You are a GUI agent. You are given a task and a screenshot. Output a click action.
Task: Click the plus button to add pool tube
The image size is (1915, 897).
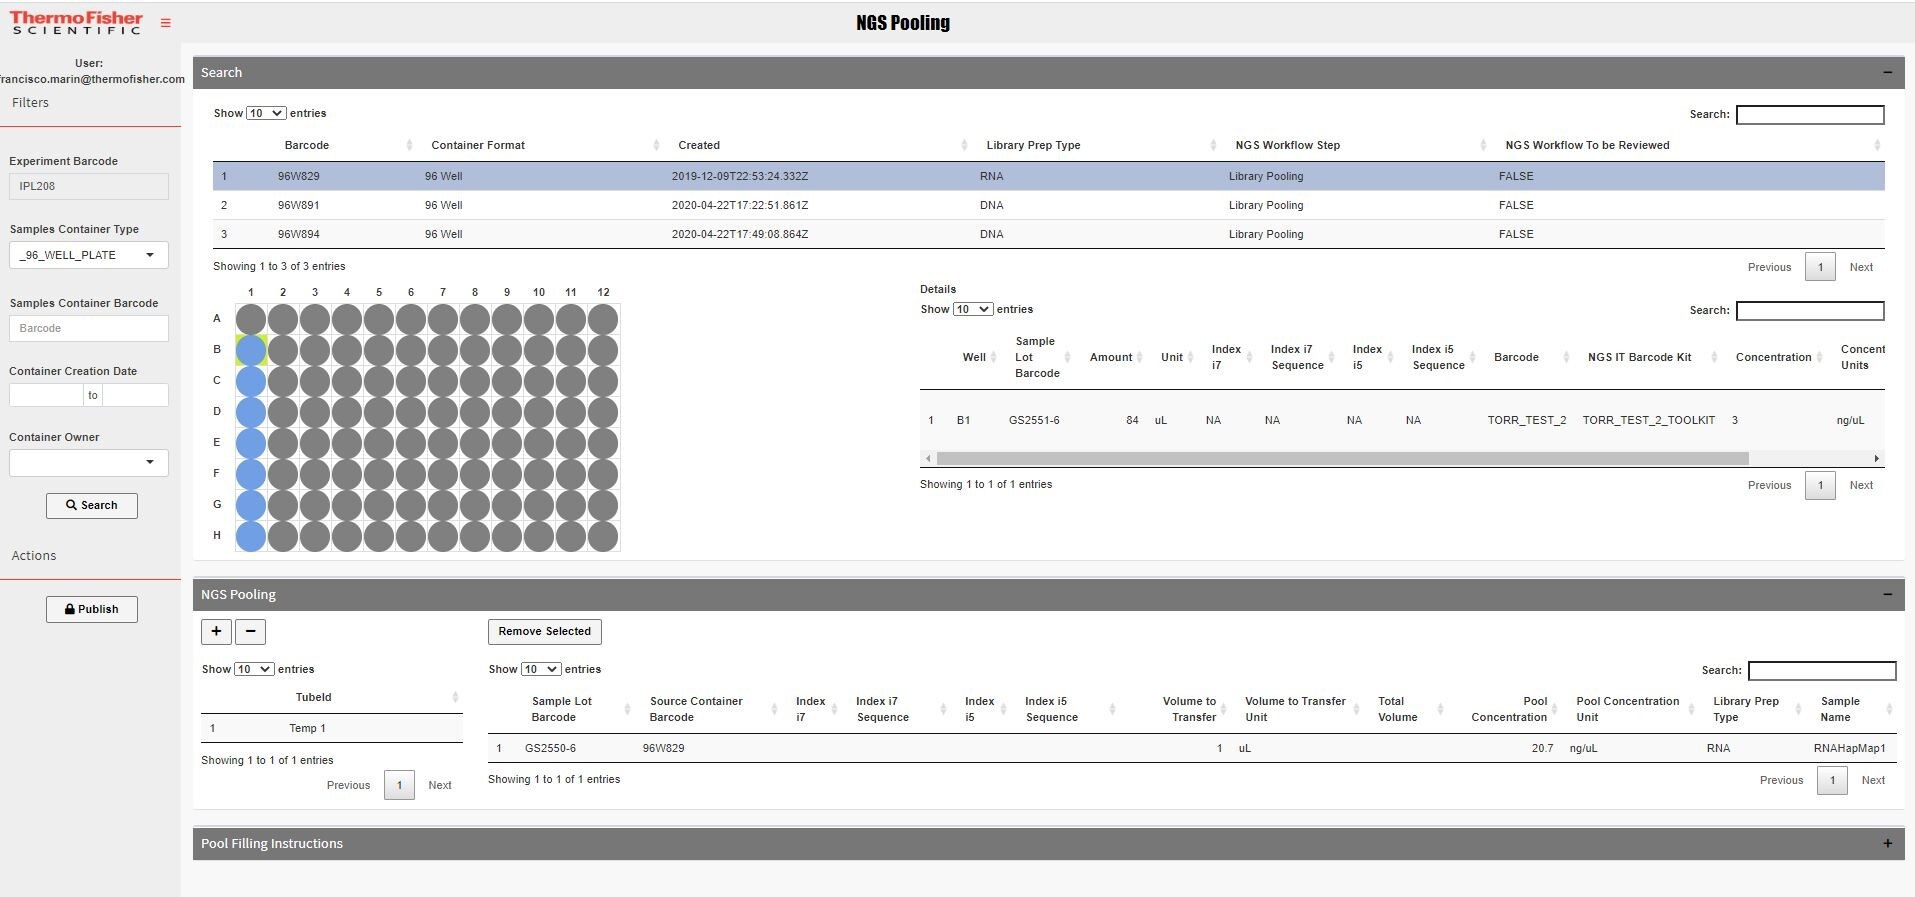[x=216, y=631]
